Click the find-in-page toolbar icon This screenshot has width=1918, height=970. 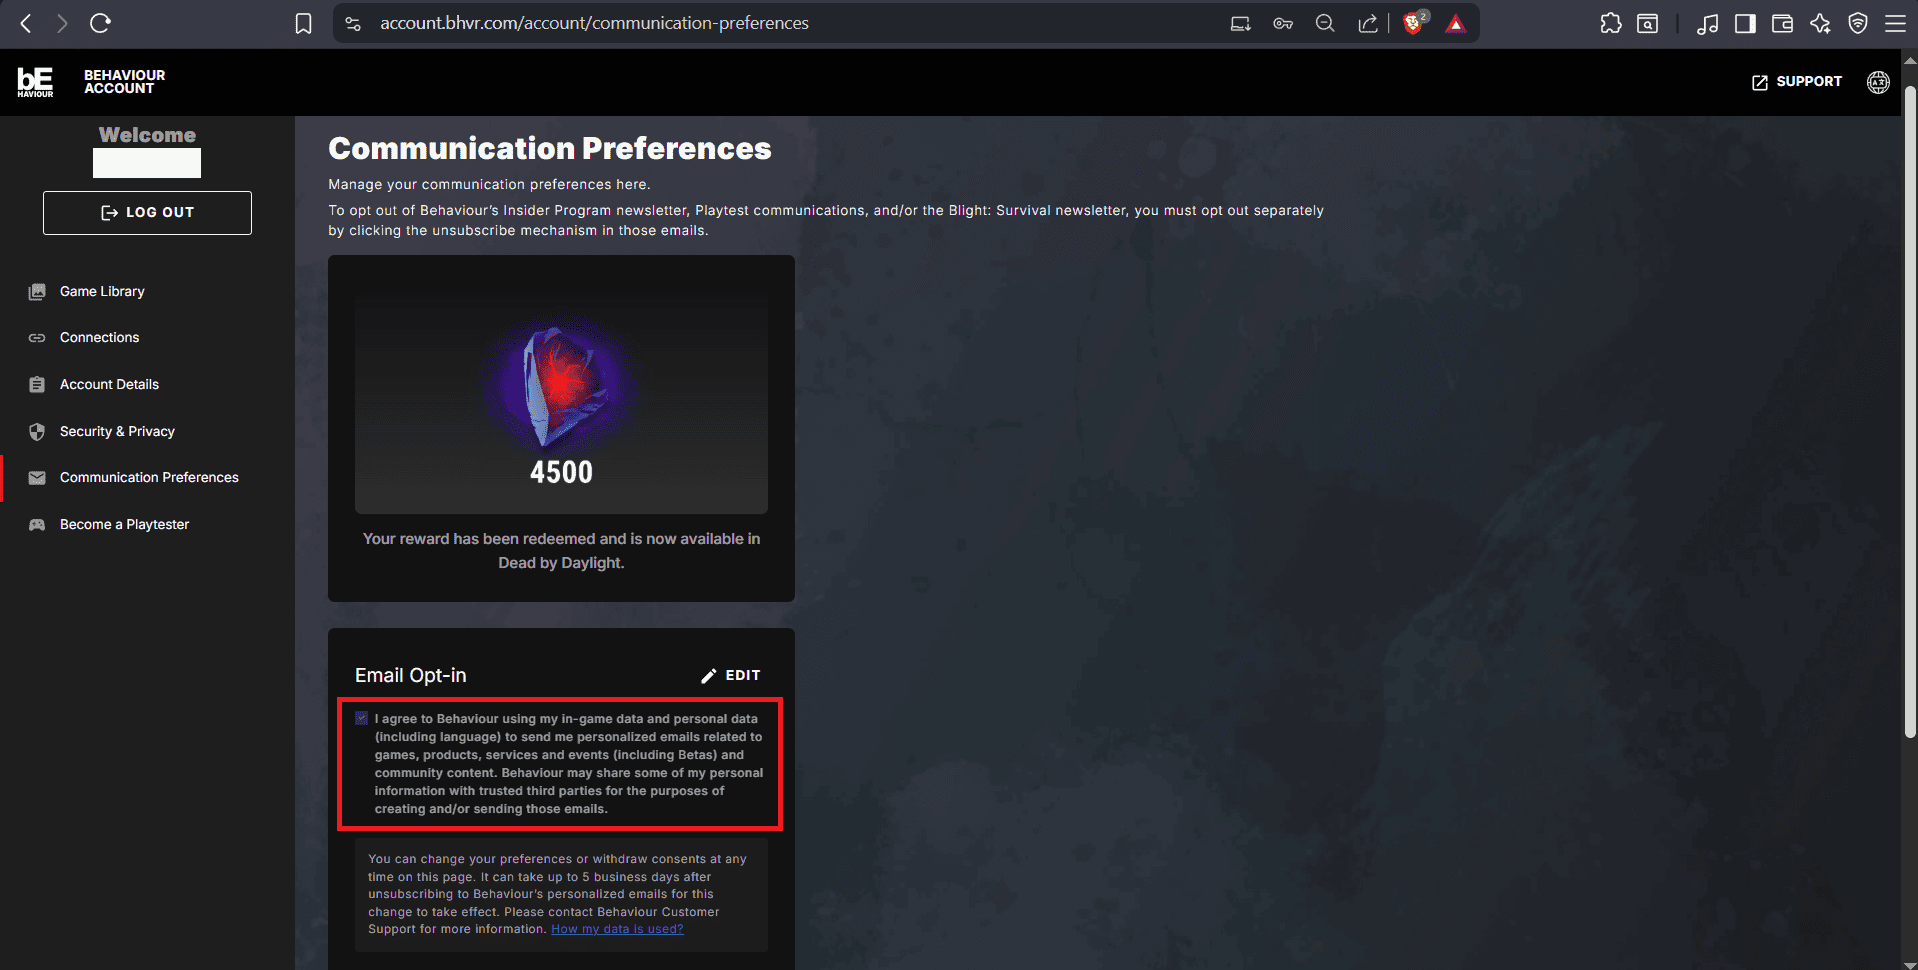click(x=1647, y=23)
